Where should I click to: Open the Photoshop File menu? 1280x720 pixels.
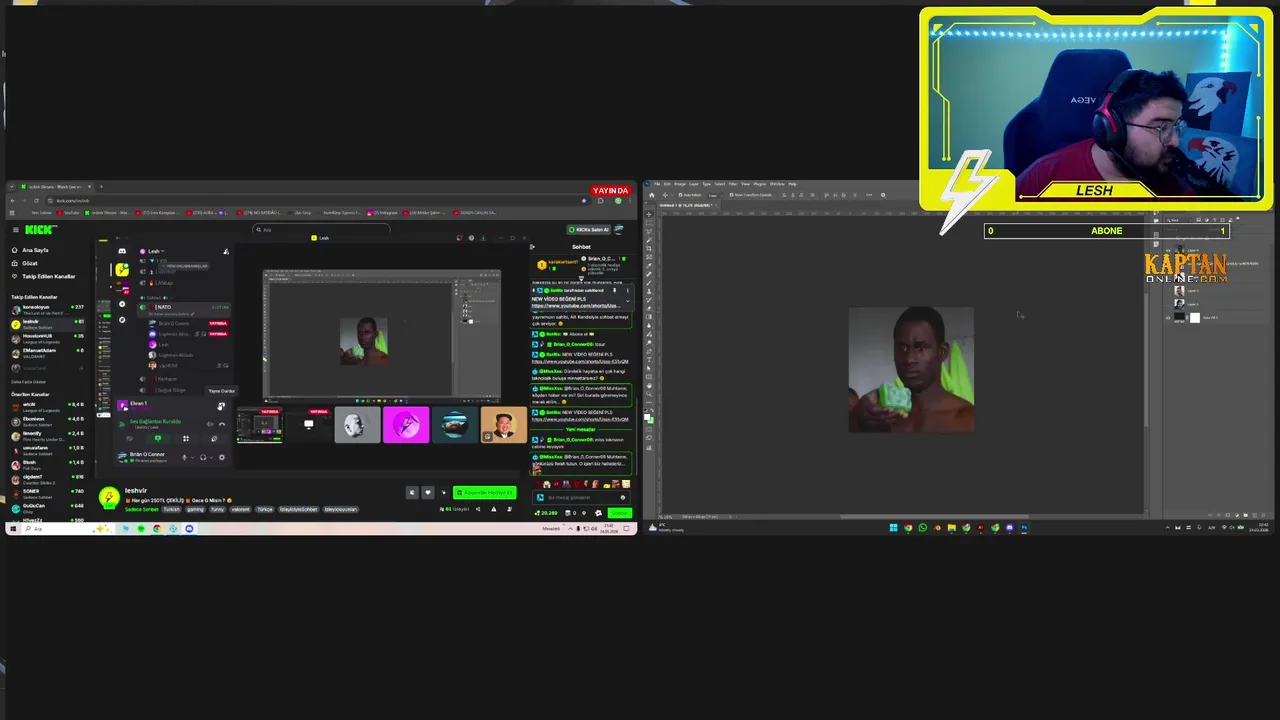(657, 184)
